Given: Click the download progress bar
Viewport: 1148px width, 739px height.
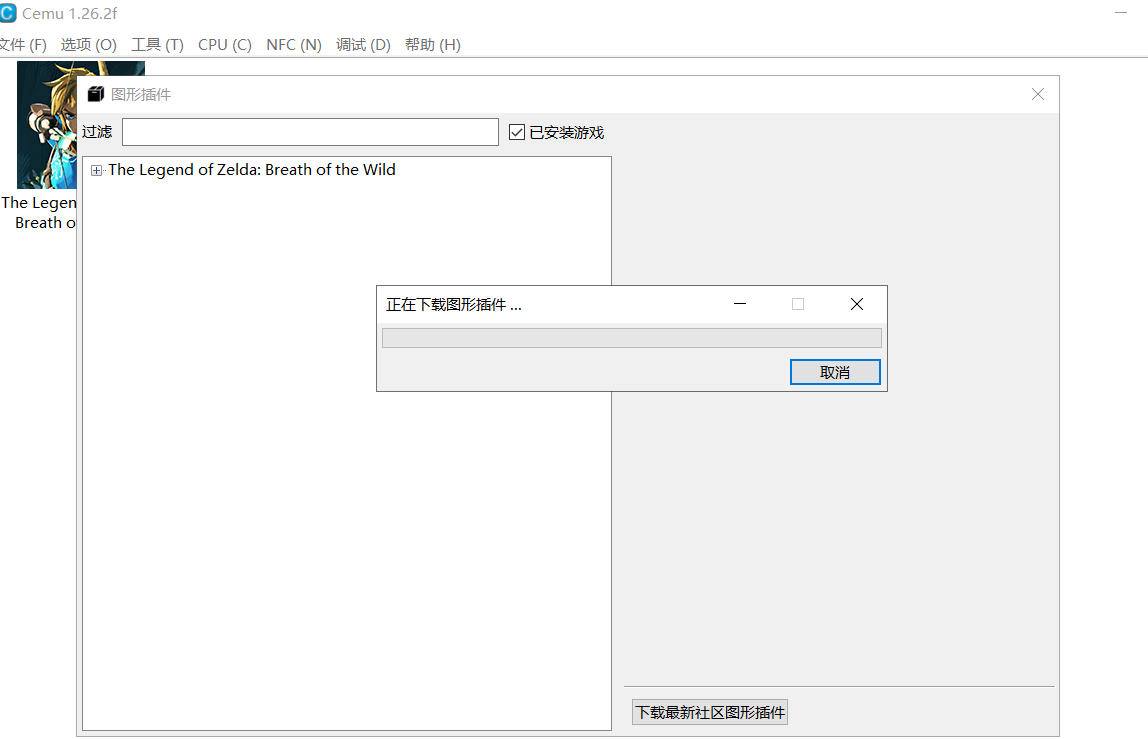Looking at the screenshot, I should [x=631, y=338].
